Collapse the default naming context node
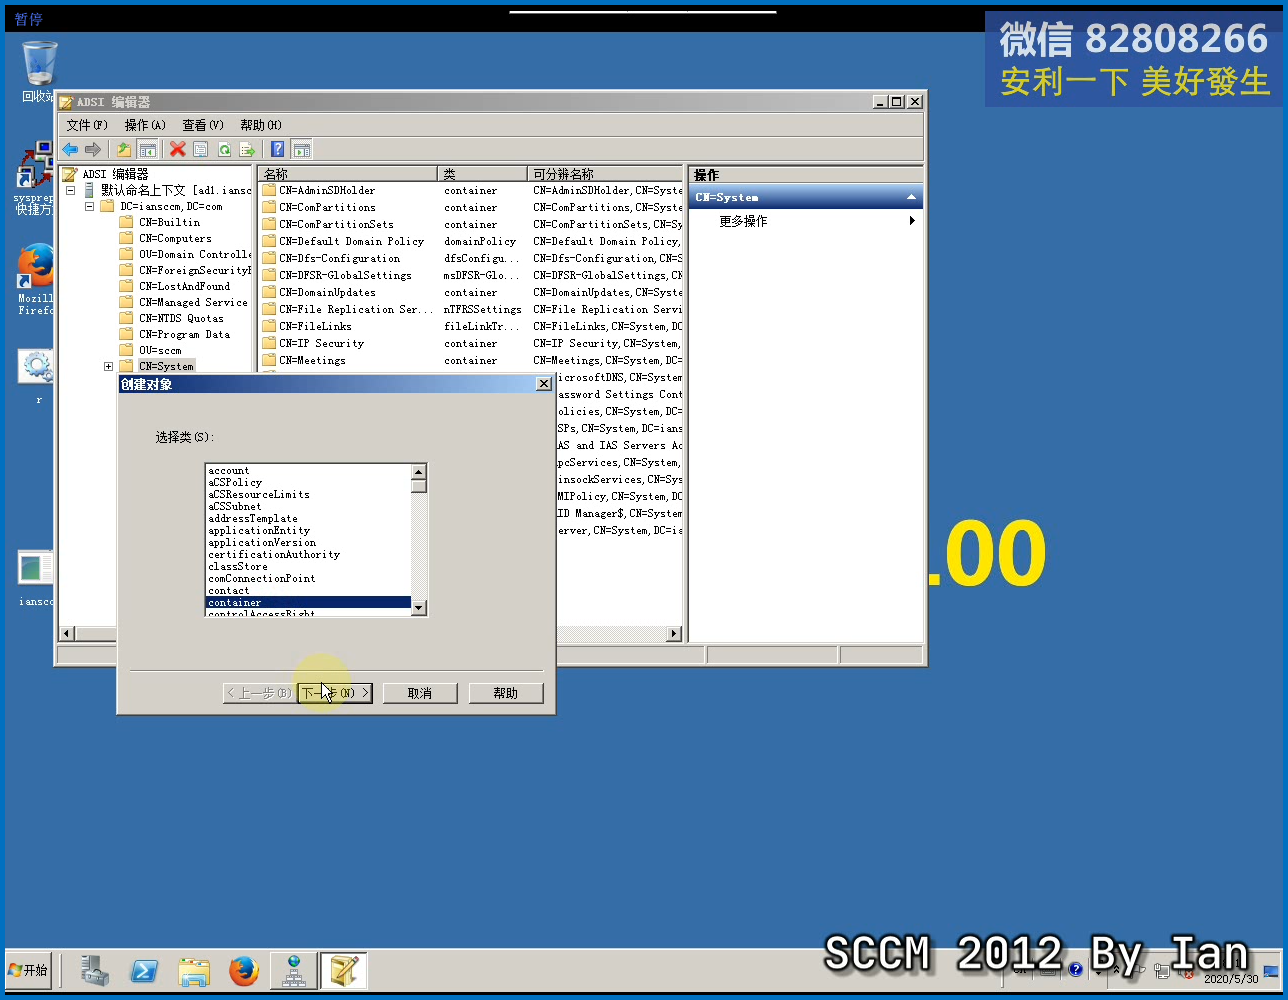 [x=70, y=190]
